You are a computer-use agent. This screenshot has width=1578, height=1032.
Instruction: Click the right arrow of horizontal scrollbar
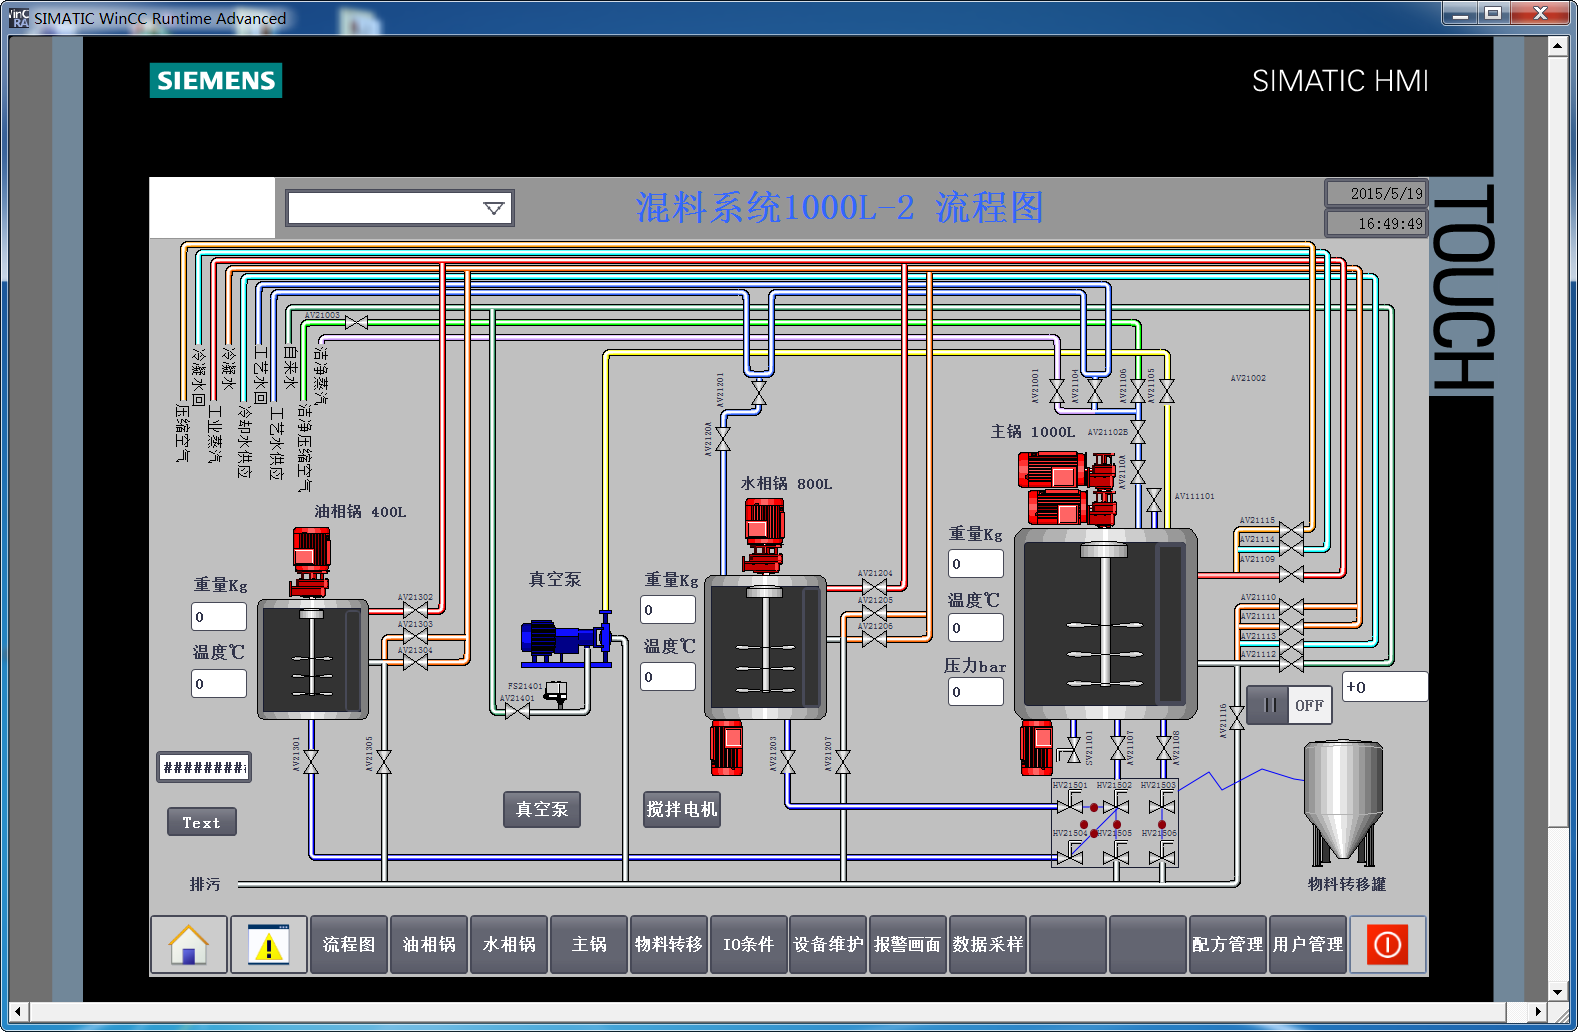tap(1538, 1012)
